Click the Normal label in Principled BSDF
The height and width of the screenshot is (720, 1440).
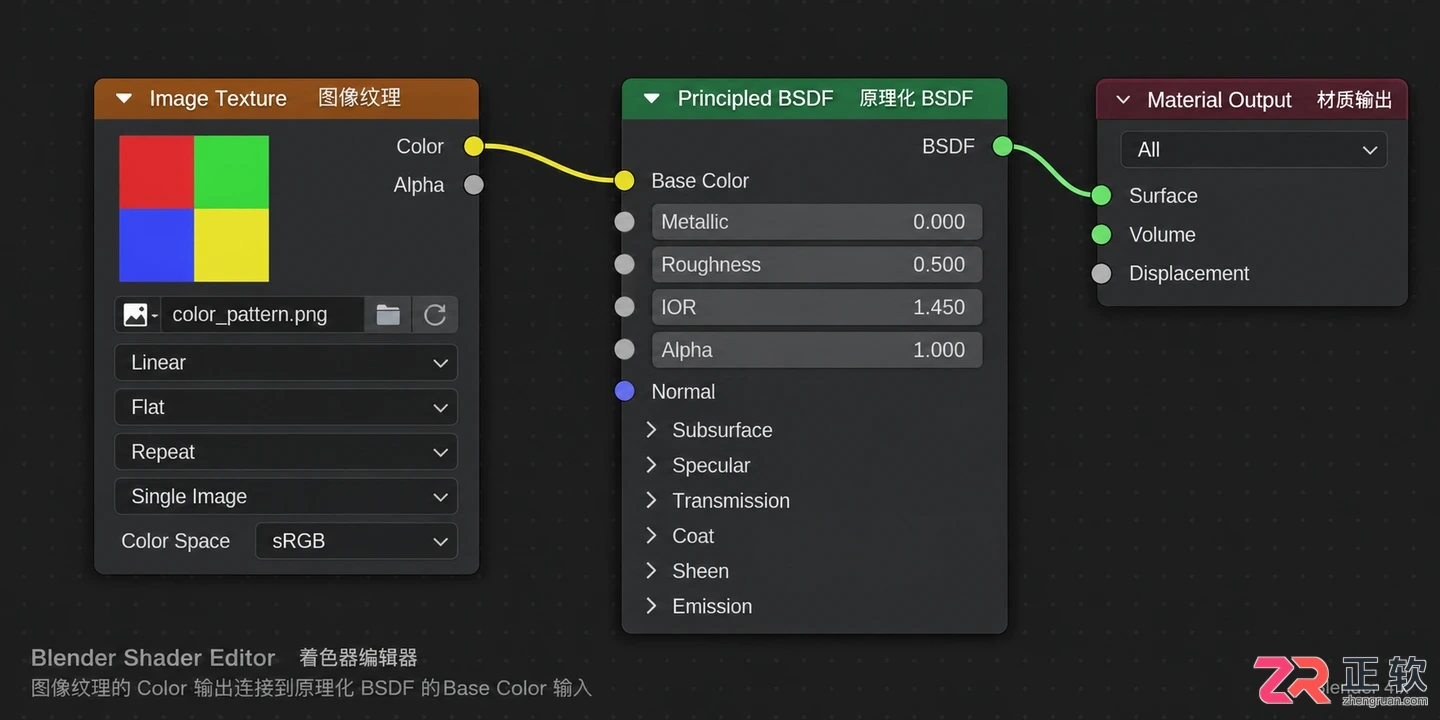[x=683, y=392]
